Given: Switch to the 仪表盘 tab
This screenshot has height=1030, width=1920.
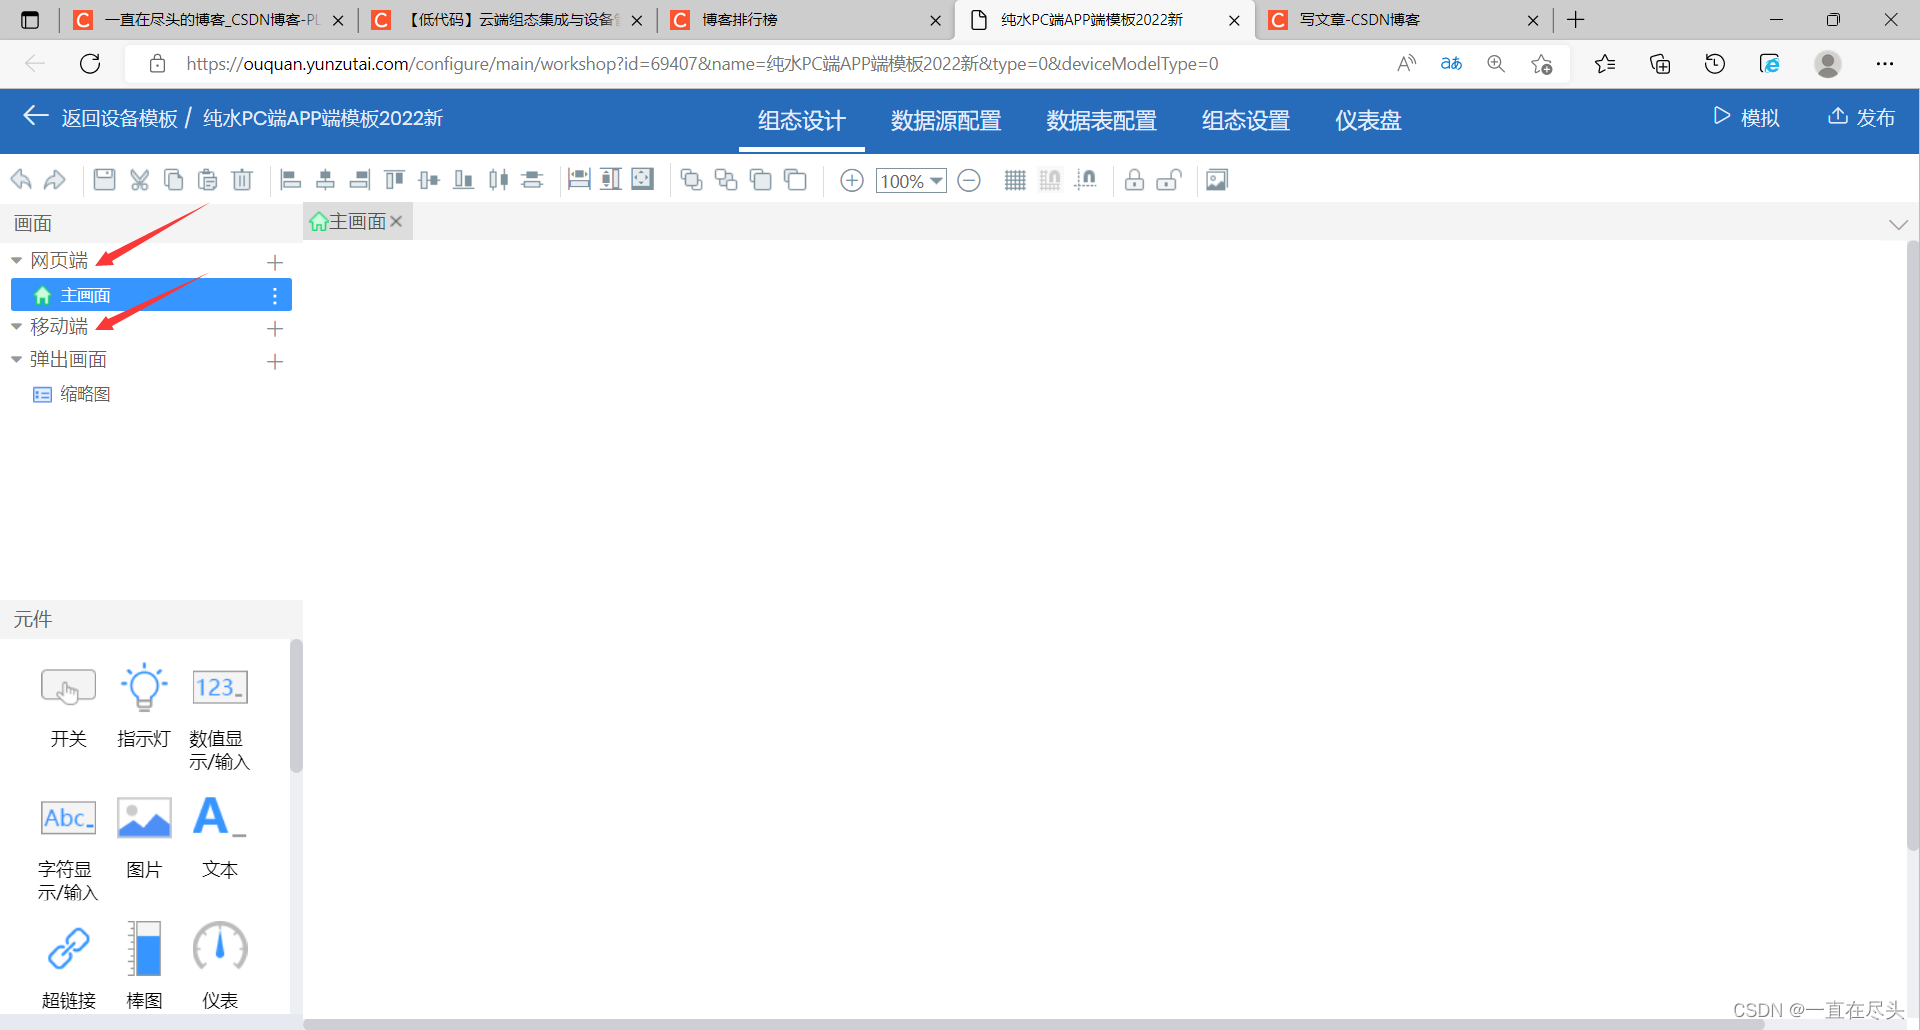Looking at the screenshot, I should click(x=1368, y=120).
